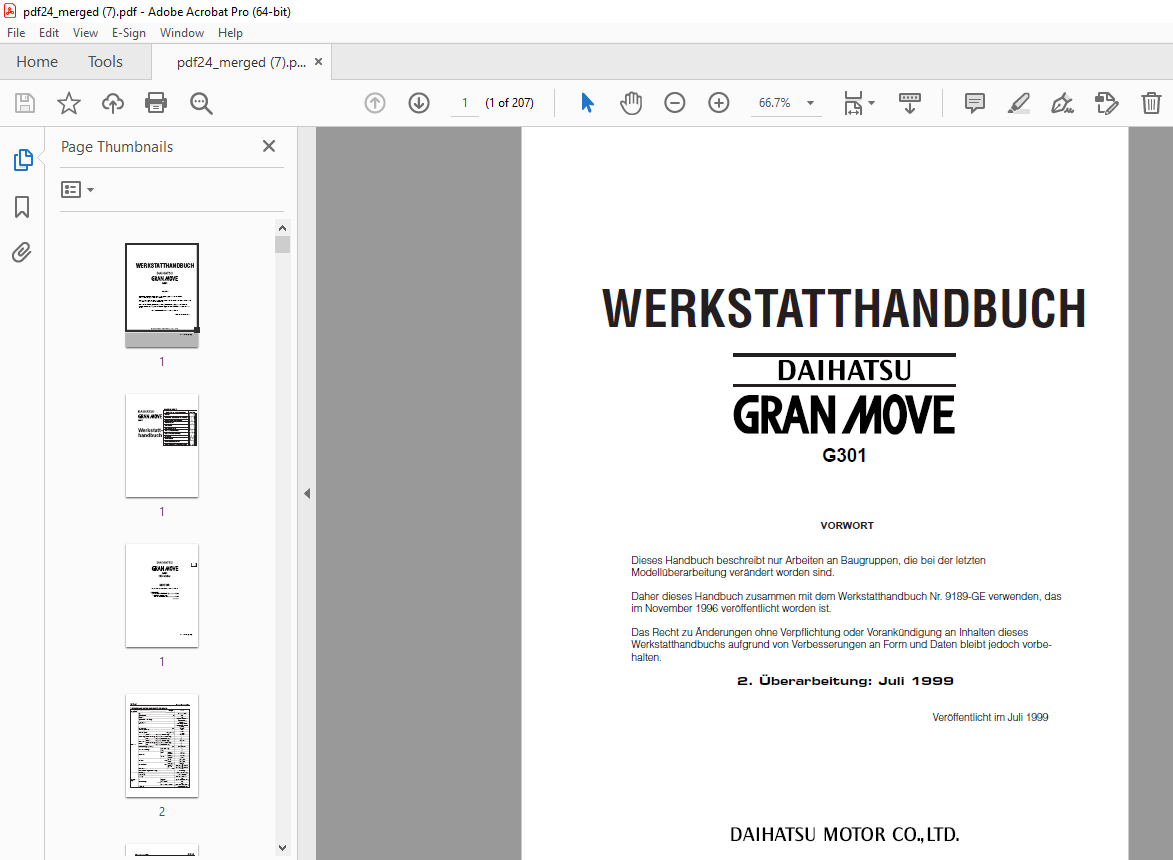Select the thumbnail with the black index table

[162, 446]
